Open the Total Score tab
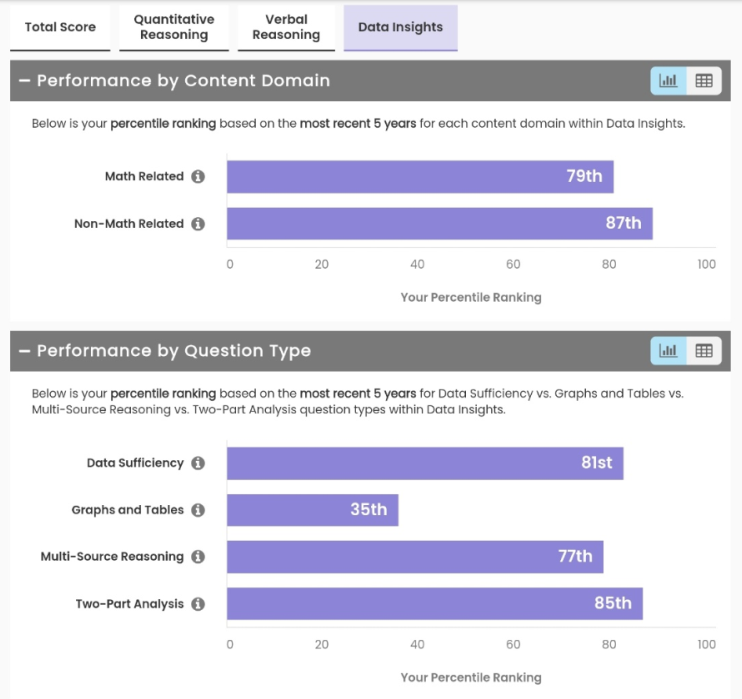 click(60, 27)
